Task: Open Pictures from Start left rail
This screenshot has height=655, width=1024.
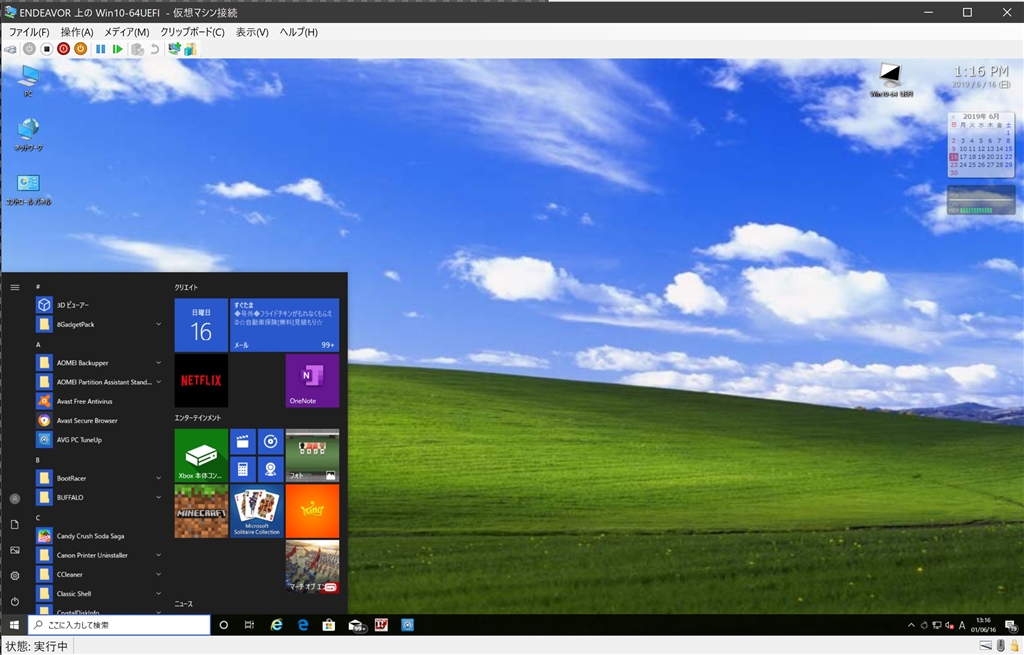Action: (x=15, y=550)
